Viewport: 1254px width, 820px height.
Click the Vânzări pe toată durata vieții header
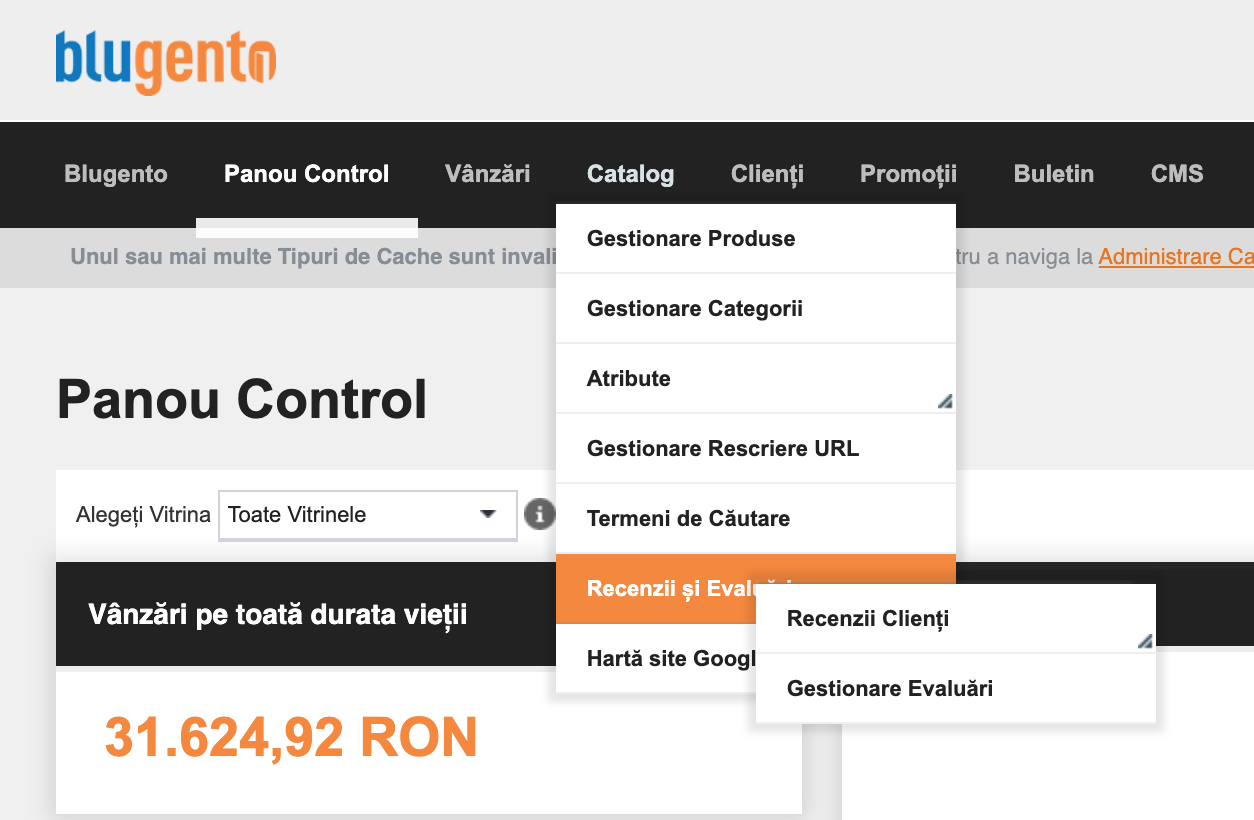278,614
